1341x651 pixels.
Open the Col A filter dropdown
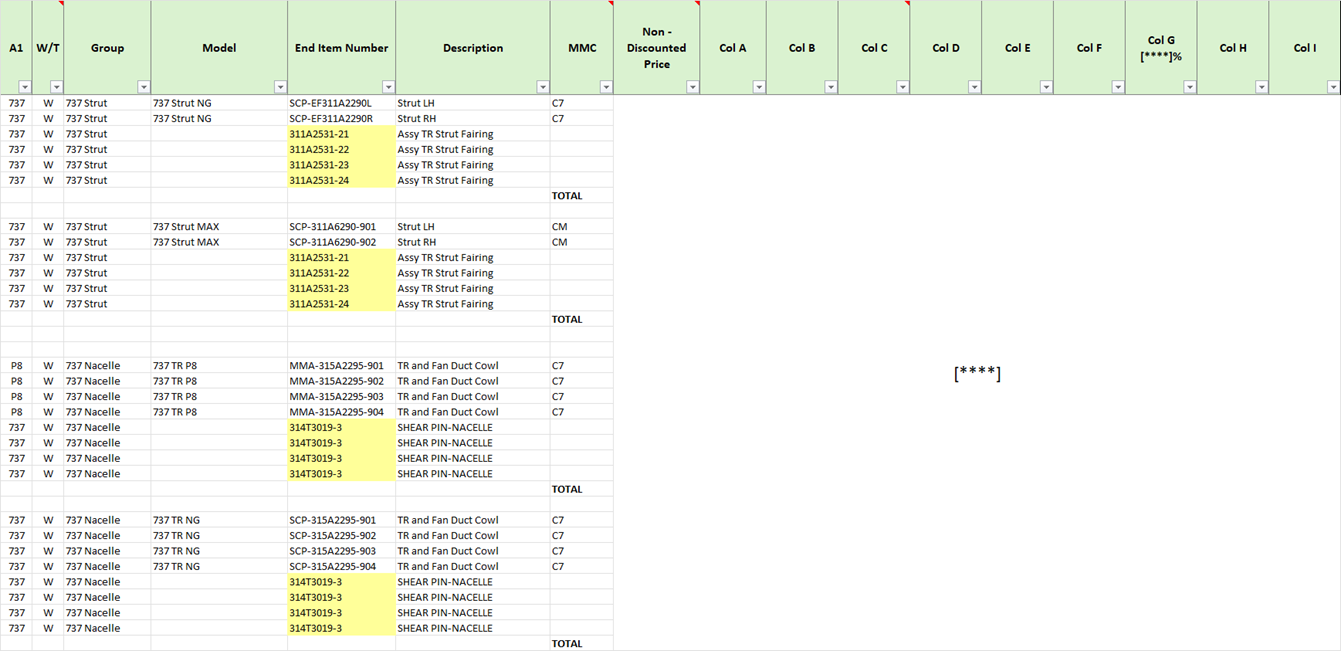click(x=759, y=87)
